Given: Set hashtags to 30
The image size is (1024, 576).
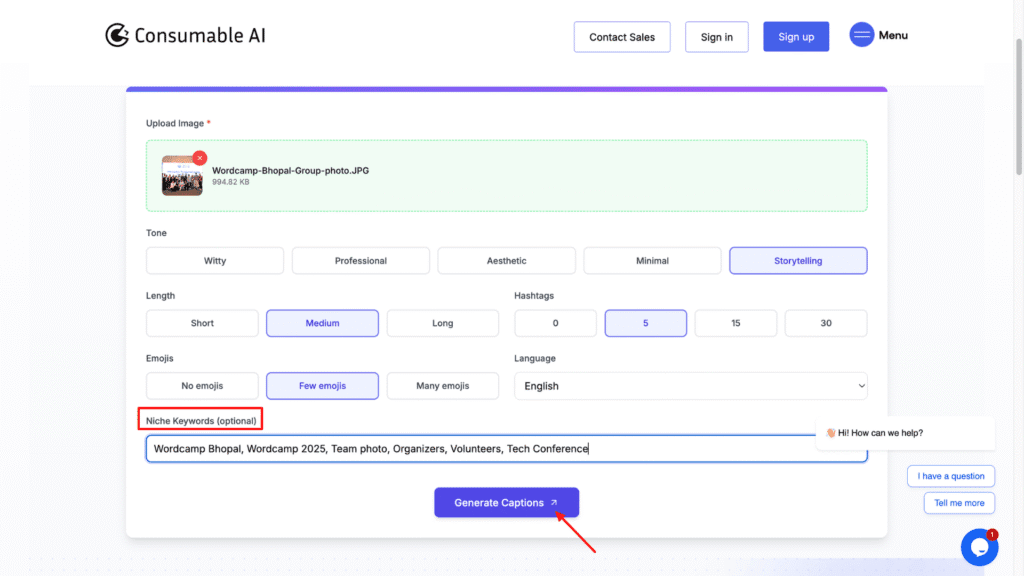Looking at the screenshot, I should click(826, 323).
